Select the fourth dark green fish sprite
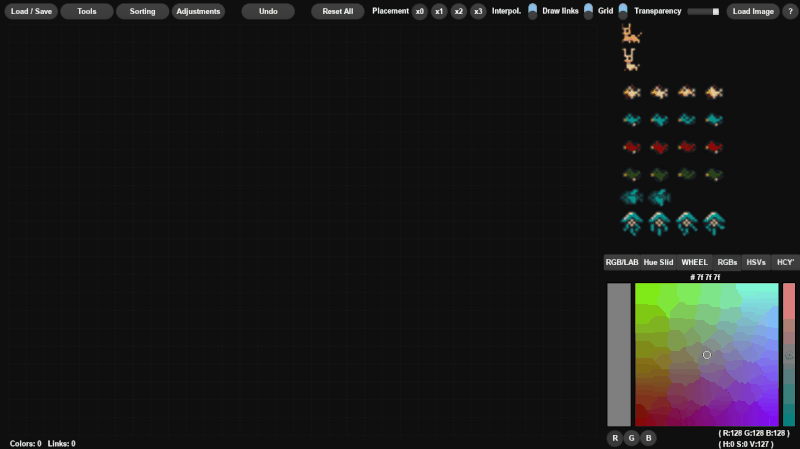 tap(714, 174)
